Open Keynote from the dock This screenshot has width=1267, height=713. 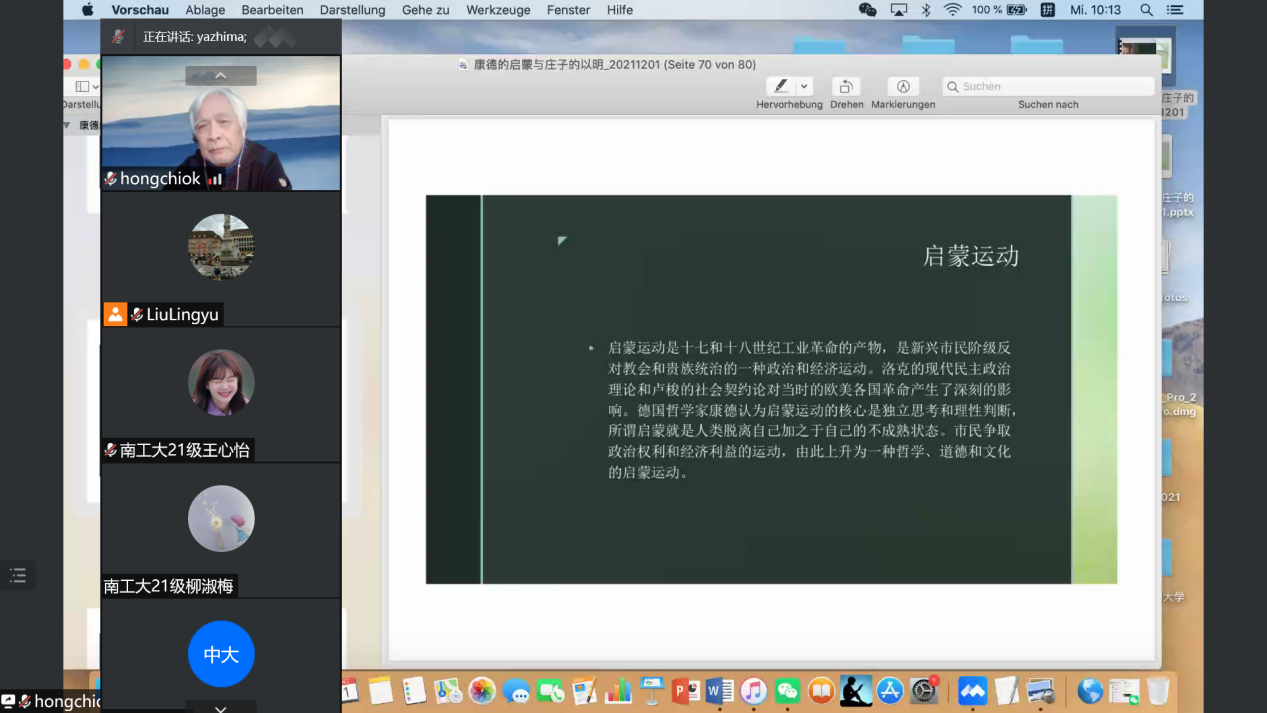(652, 691)
